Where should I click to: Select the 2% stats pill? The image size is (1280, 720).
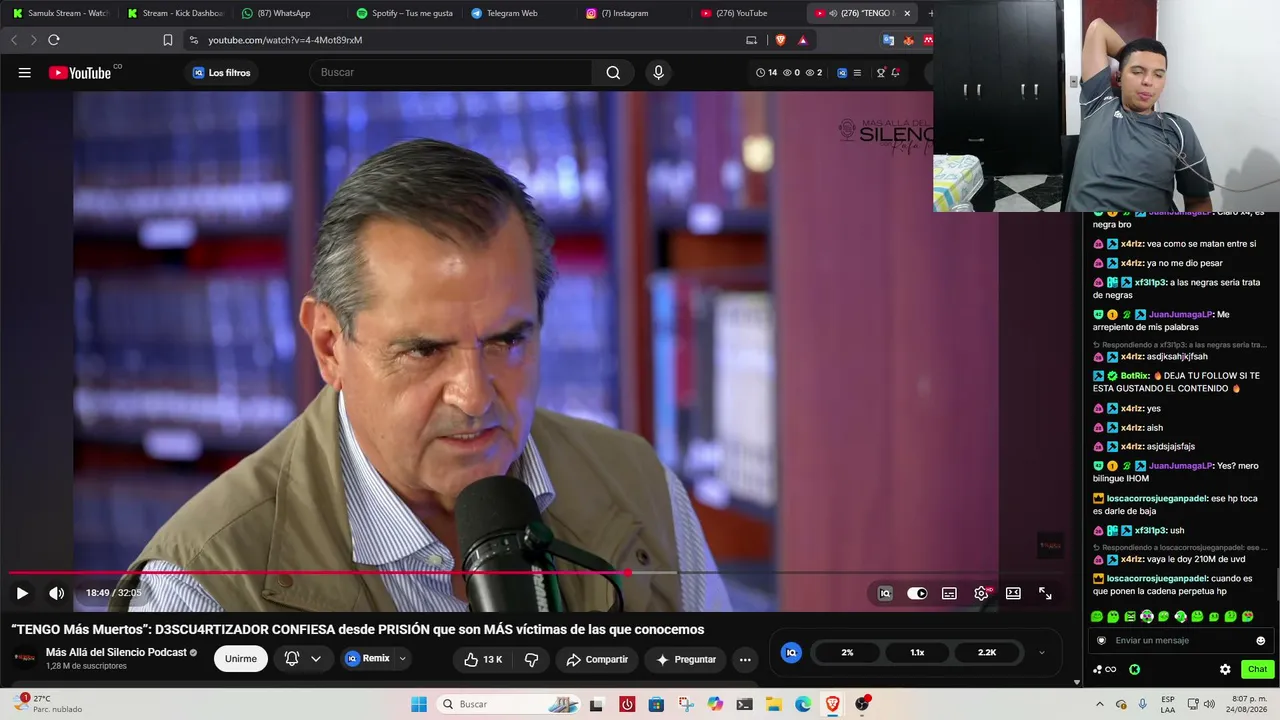(x=847, y=652)
